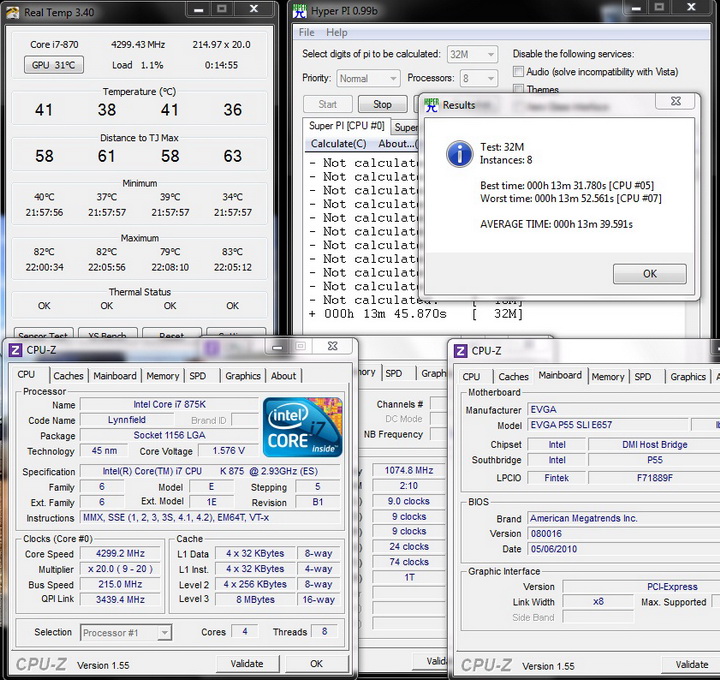Click the Hyper PI window title icon
Screen dimensions: 720x680
300,11
